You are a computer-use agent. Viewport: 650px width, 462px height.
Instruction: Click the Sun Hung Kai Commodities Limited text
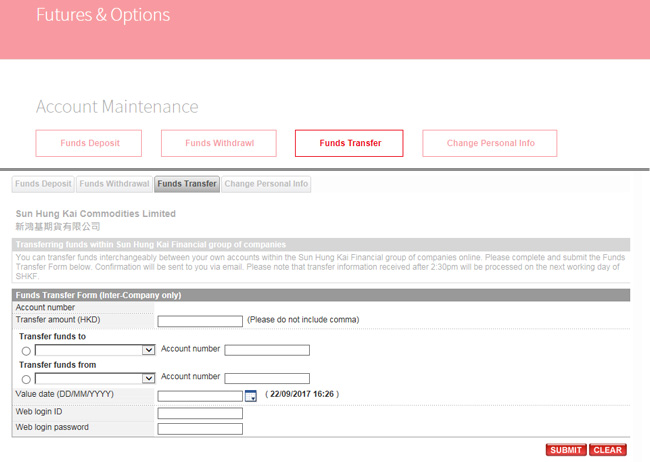[x=96, y=214]
